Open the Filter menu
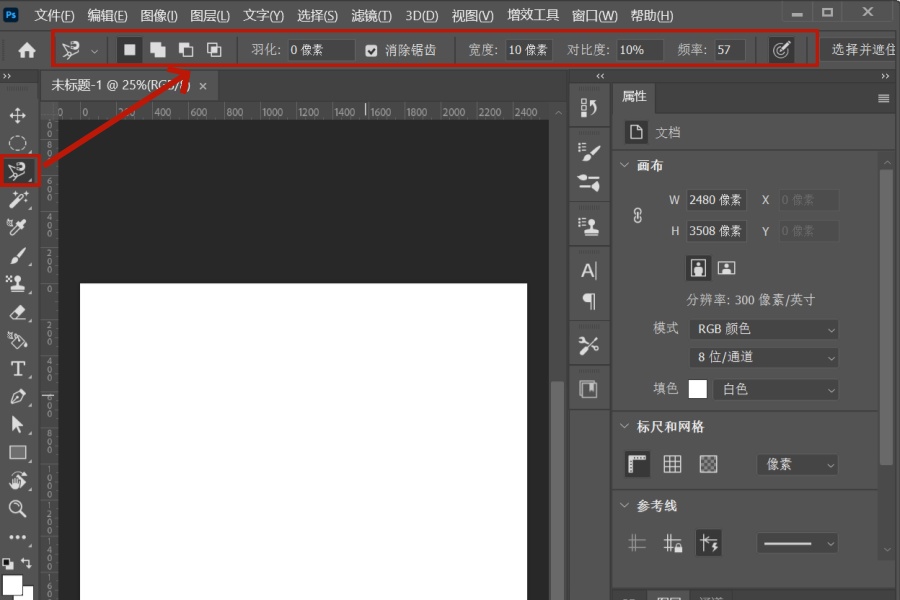Viewport: 900px width, 600px height. (371, 16)
